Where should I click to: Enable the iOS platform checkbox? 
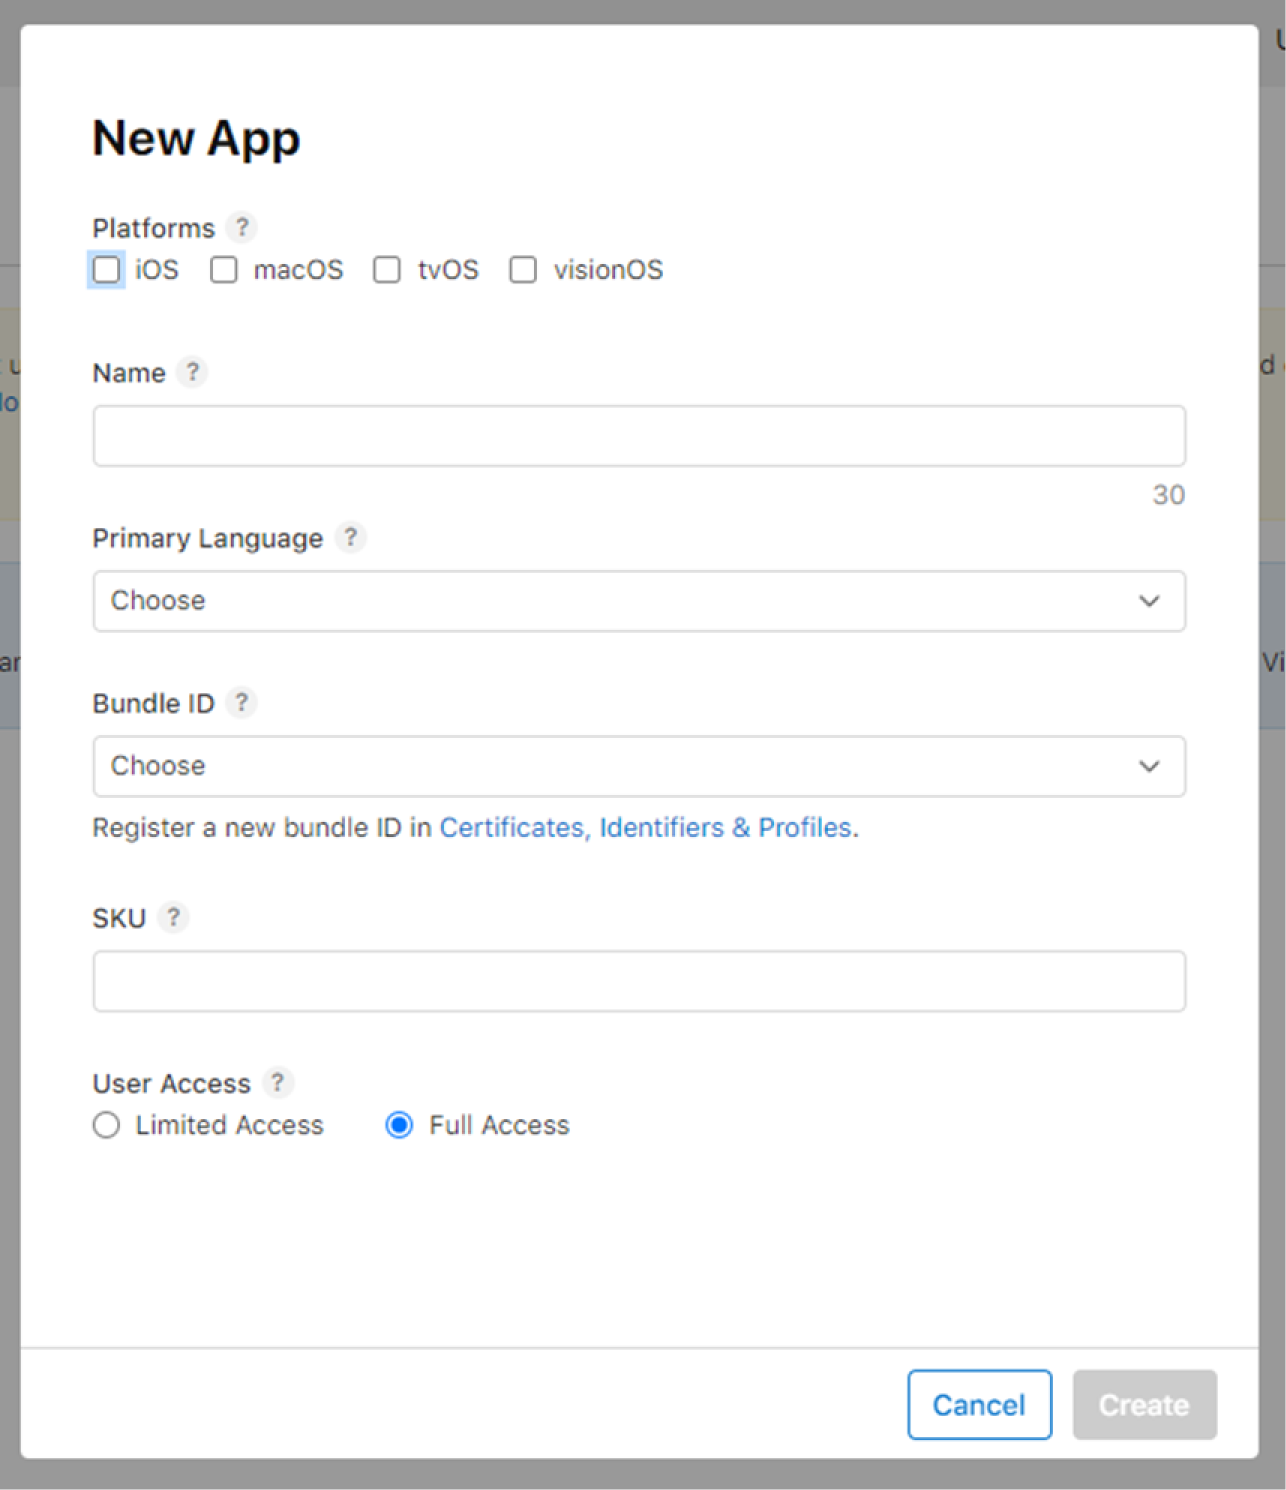(106, 270)
